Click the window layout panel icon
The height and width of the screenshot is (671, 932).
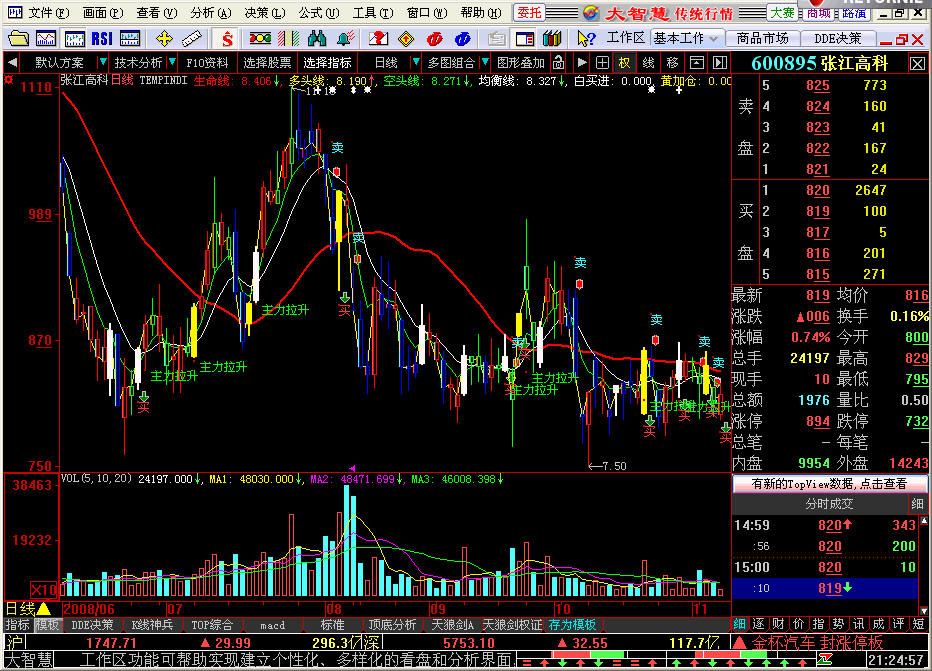click(524, 39)
